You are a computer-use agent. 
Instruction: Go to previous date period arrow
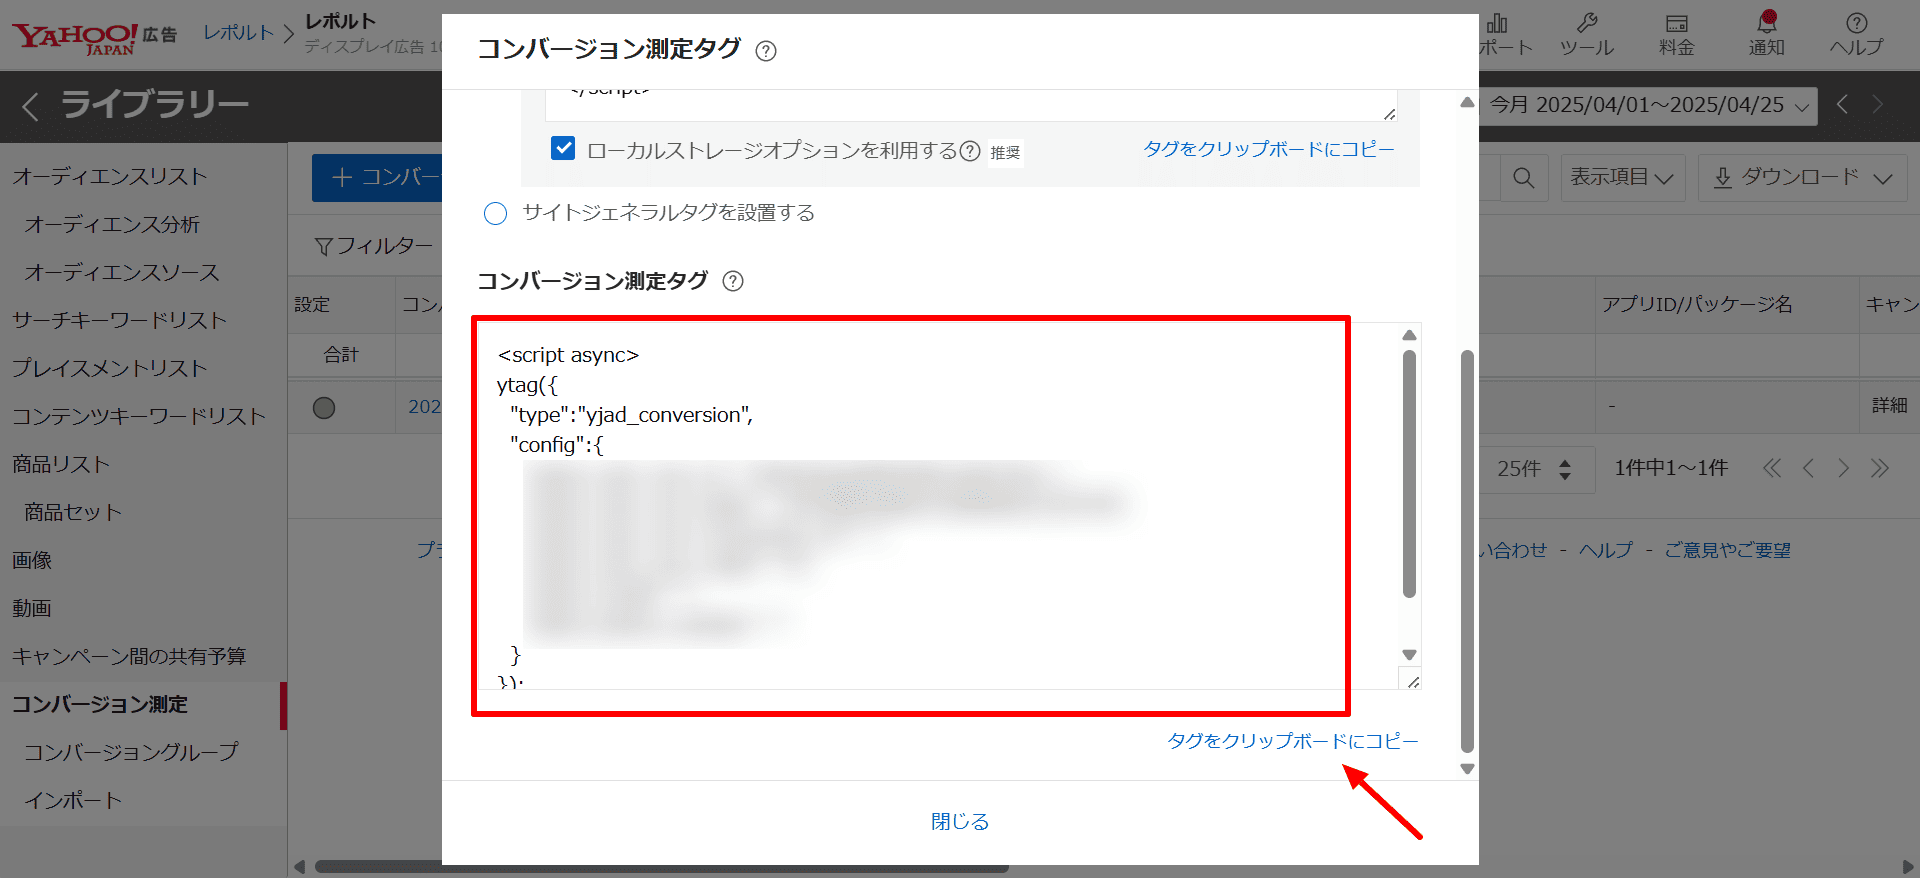[1842, 104]
